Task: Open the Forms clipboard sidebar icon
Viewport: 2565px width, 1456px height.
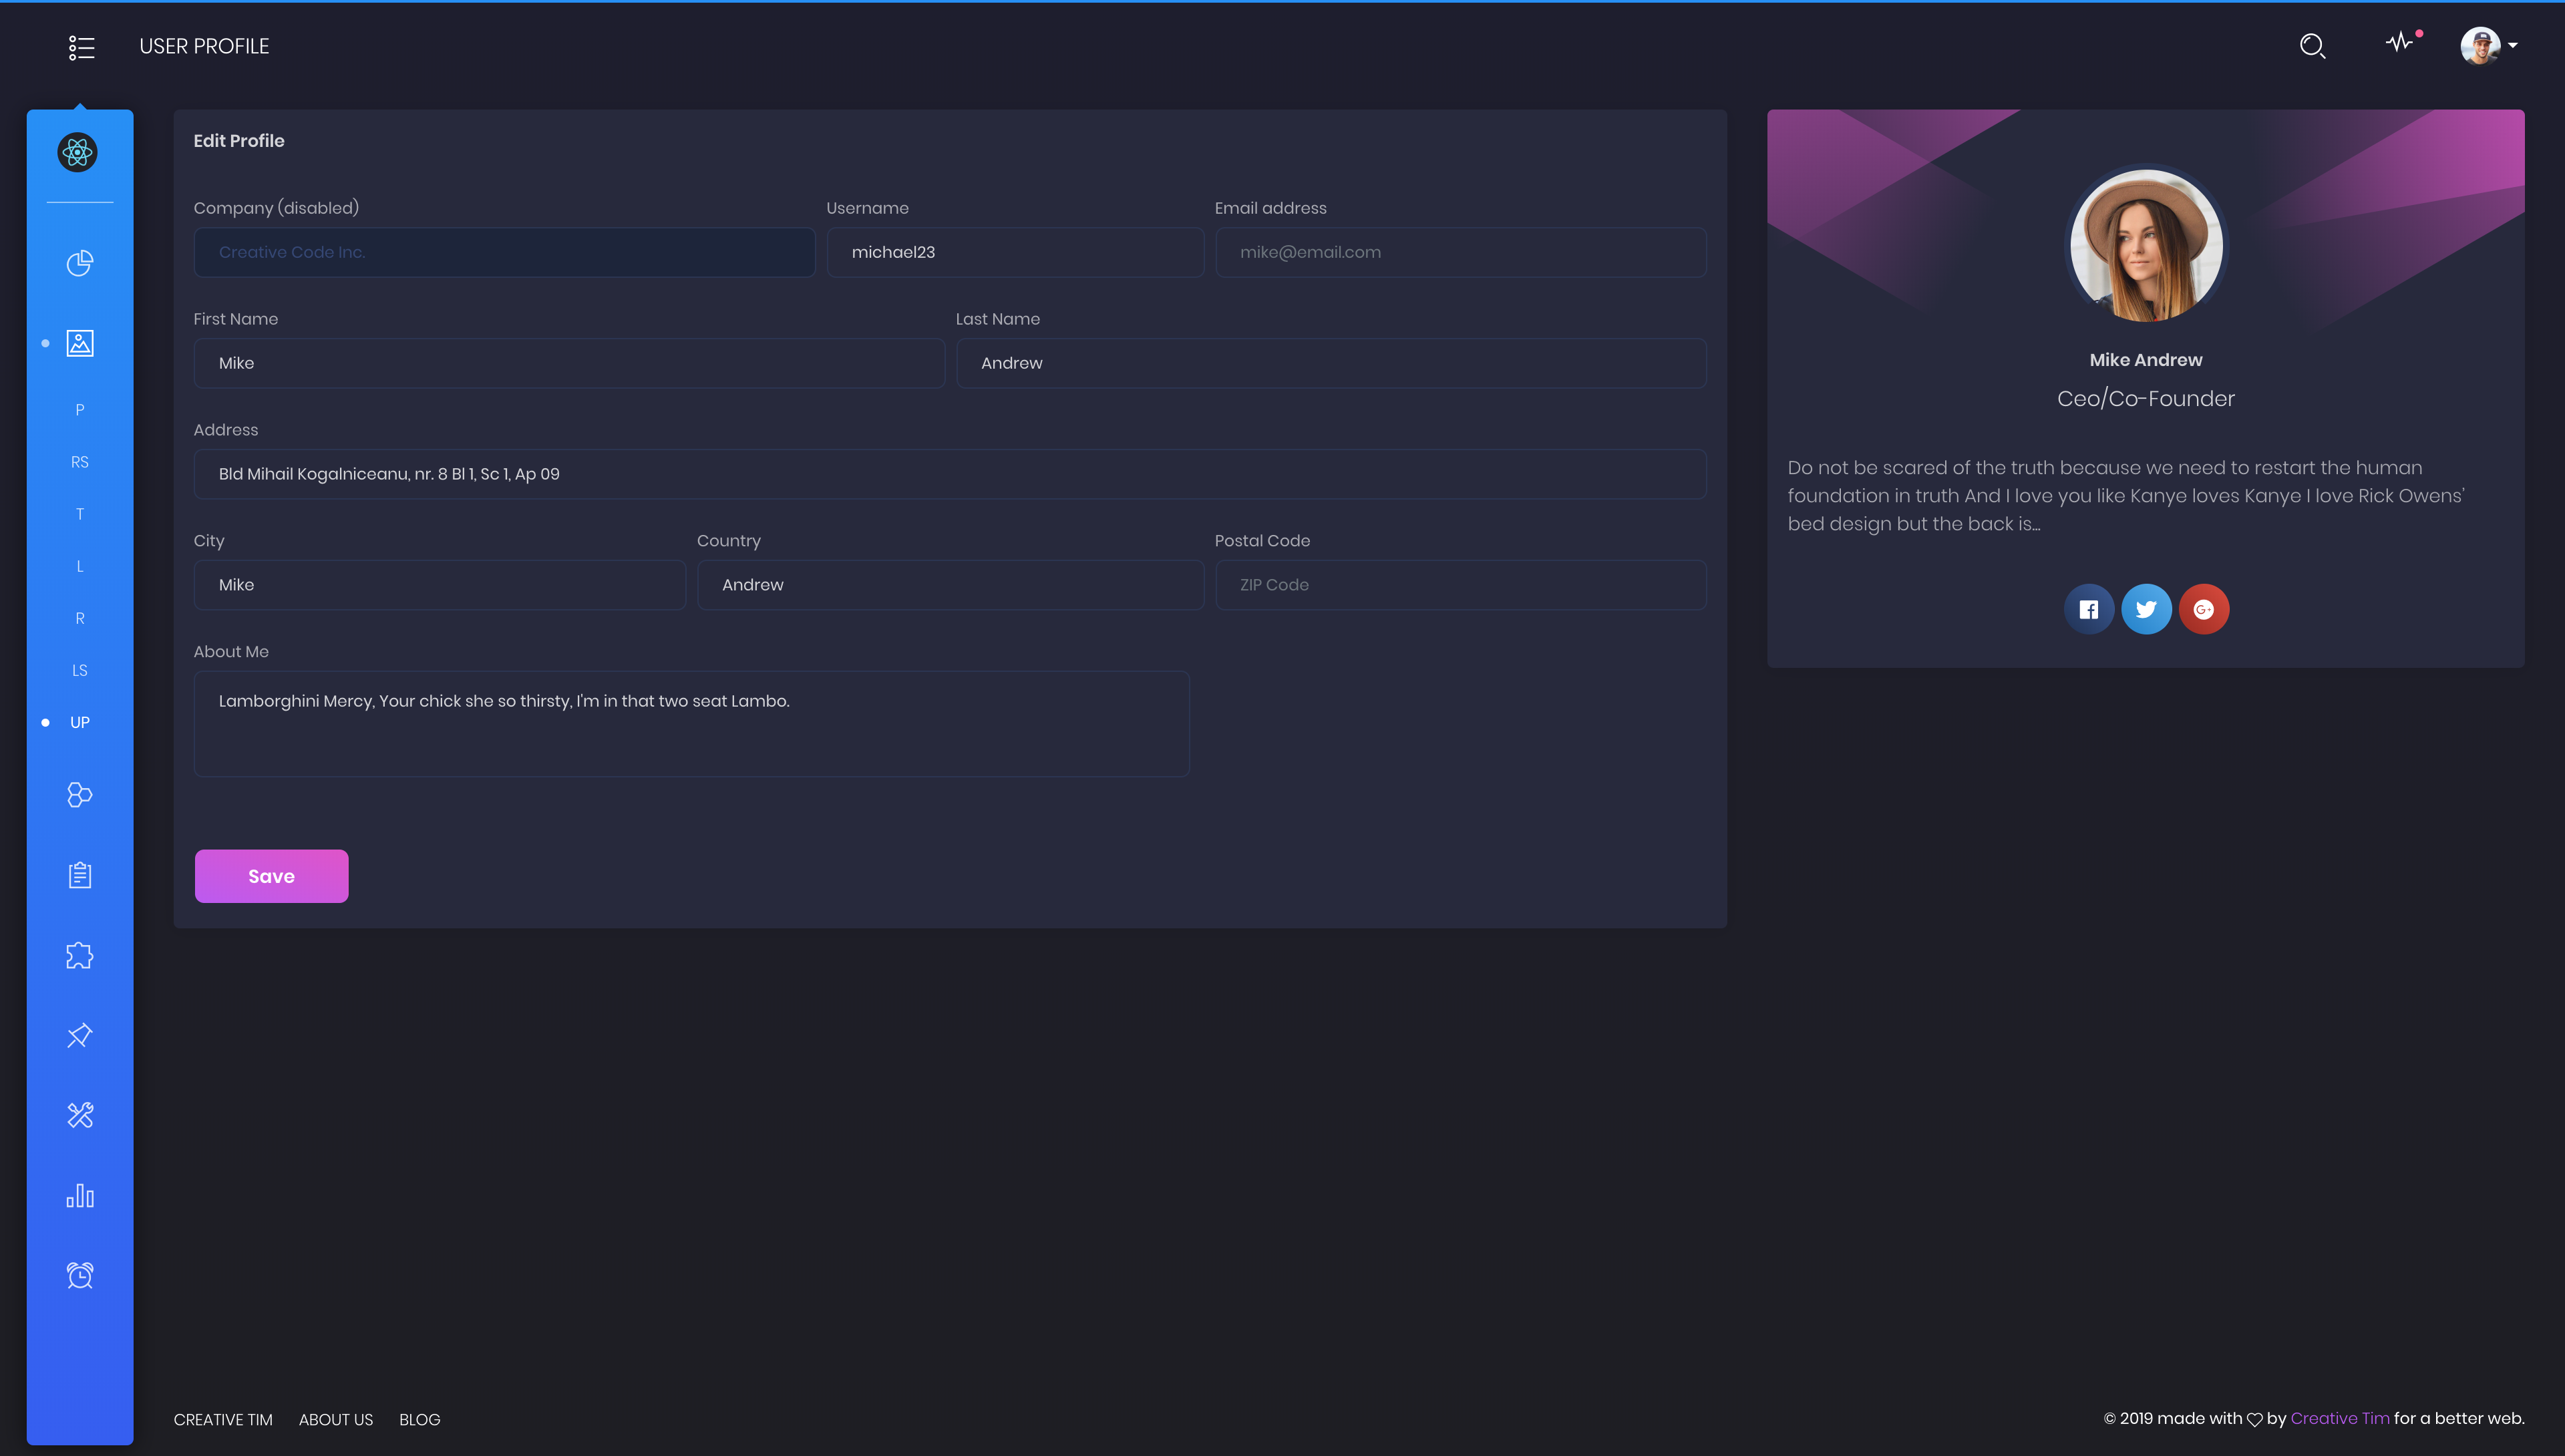Action: [x=80, y=875]
